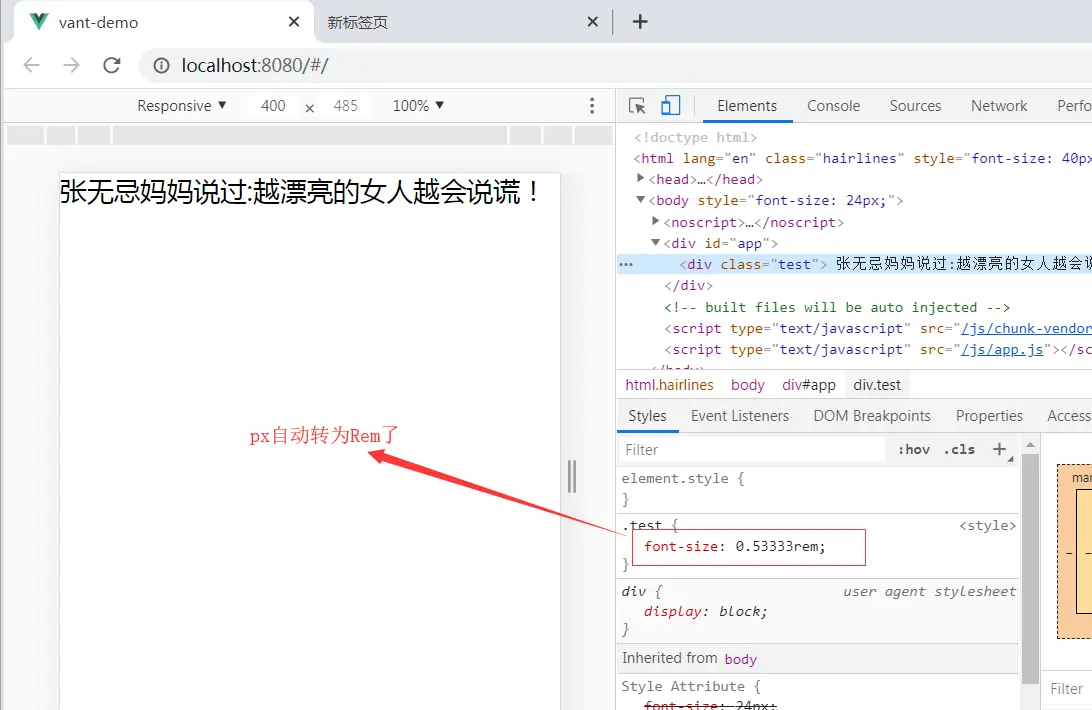The height and width of the screenshot is (710, 1092).
Task: Select the vant-demo browser tab
Action: (x=162, y=22)
